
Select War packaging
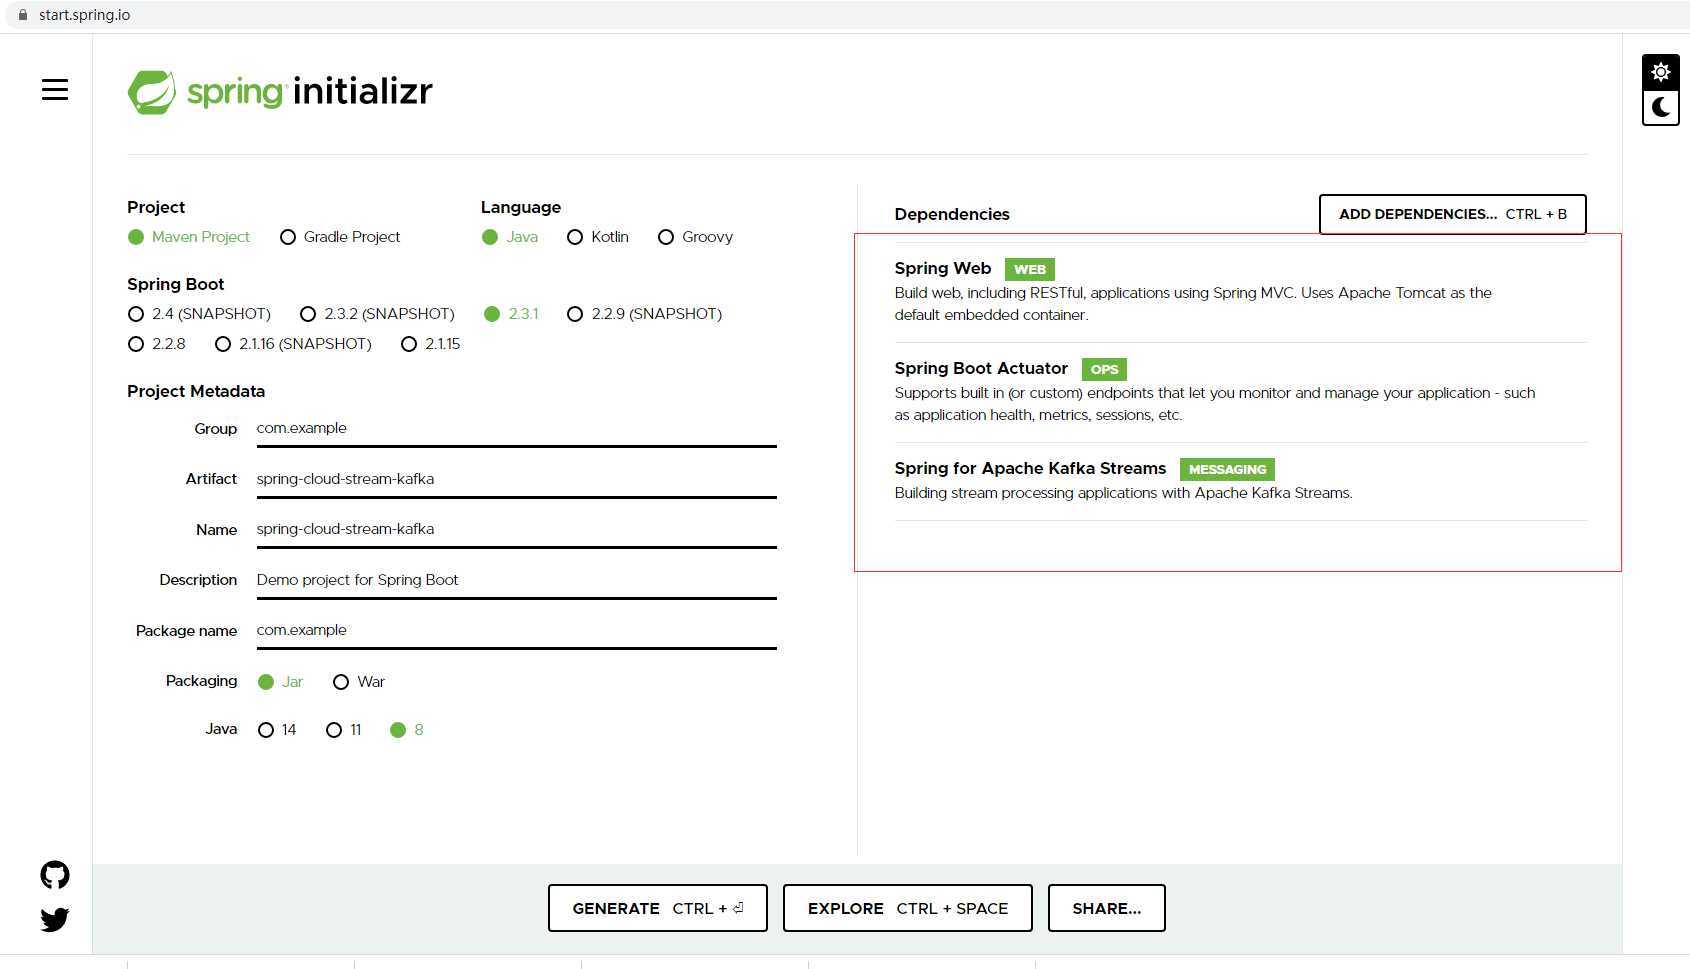click(x=358, y=682)
